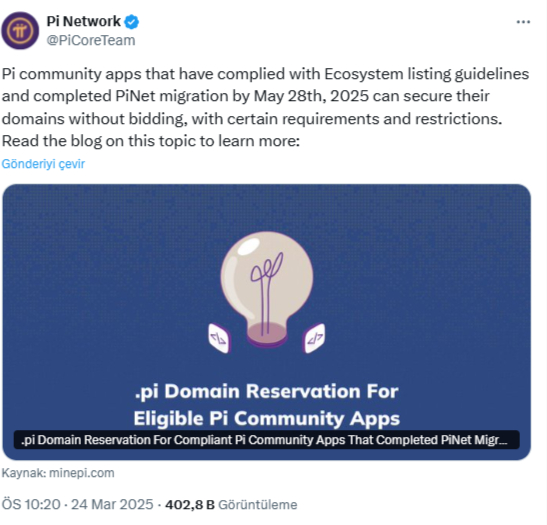
Task: Click the Görüntüleme label
Action: [257, 505]
